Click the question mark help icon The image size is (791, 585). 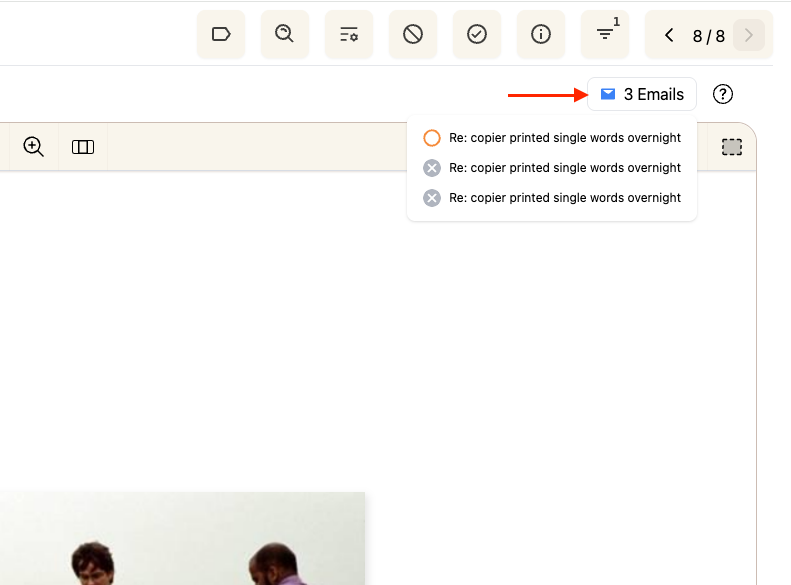click(x=722, y=94)
